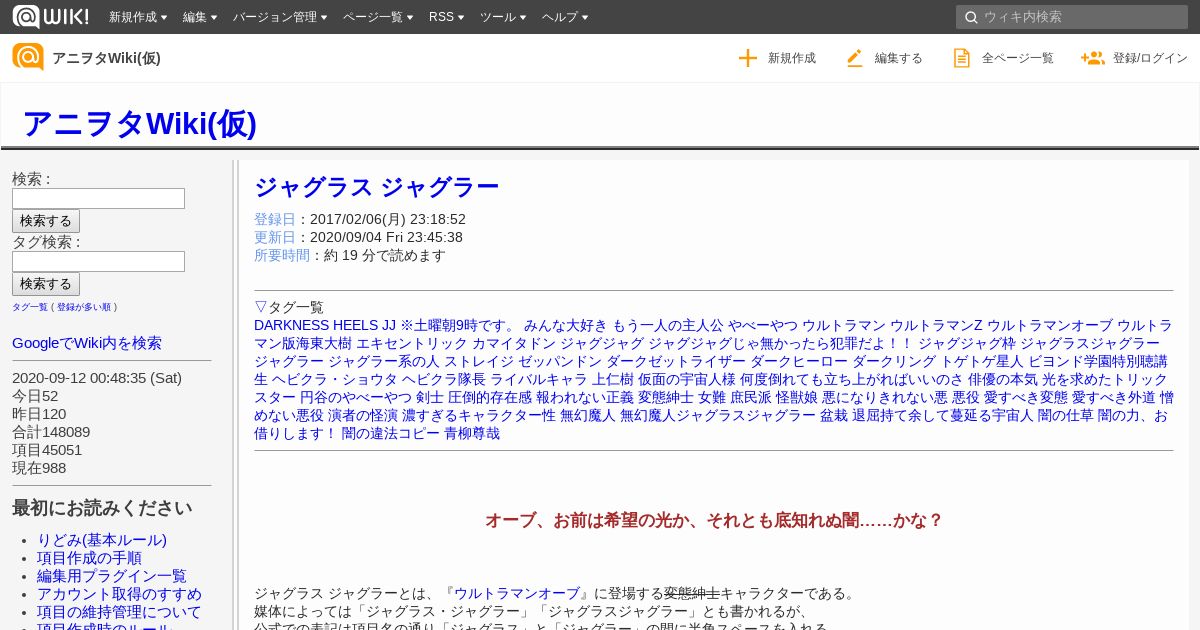Click 編集する text in site header
This screenshot has width=1200, height=630.
(899, 58)
